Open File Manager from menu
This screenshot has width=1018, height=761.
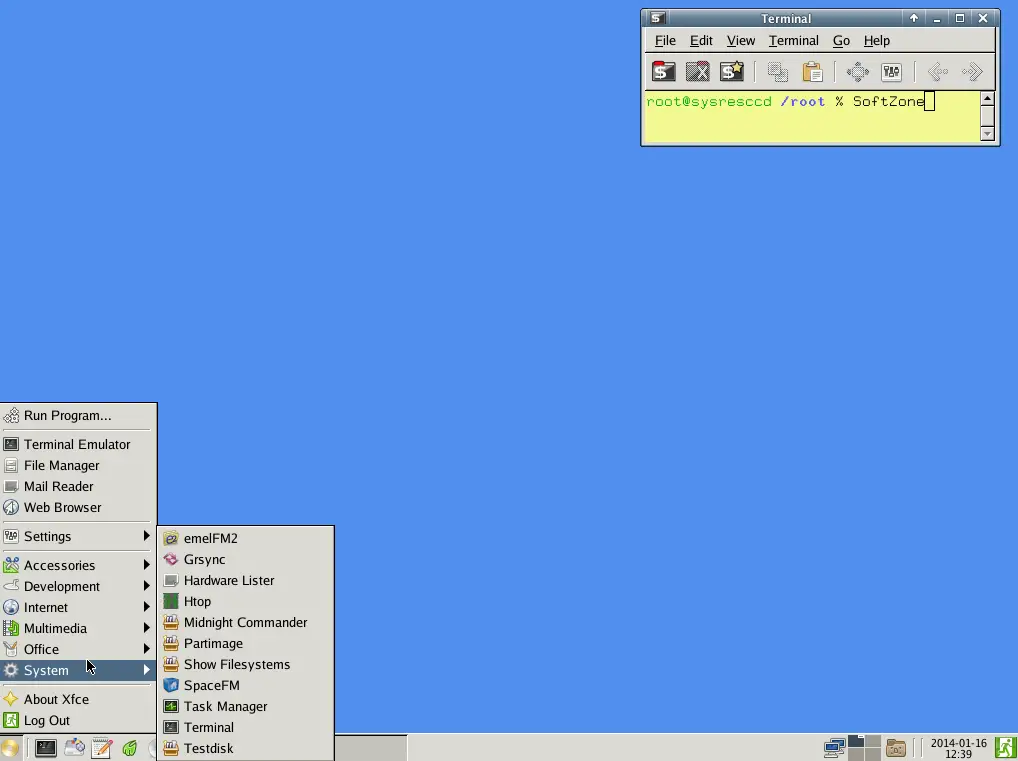tap(78, 466)
